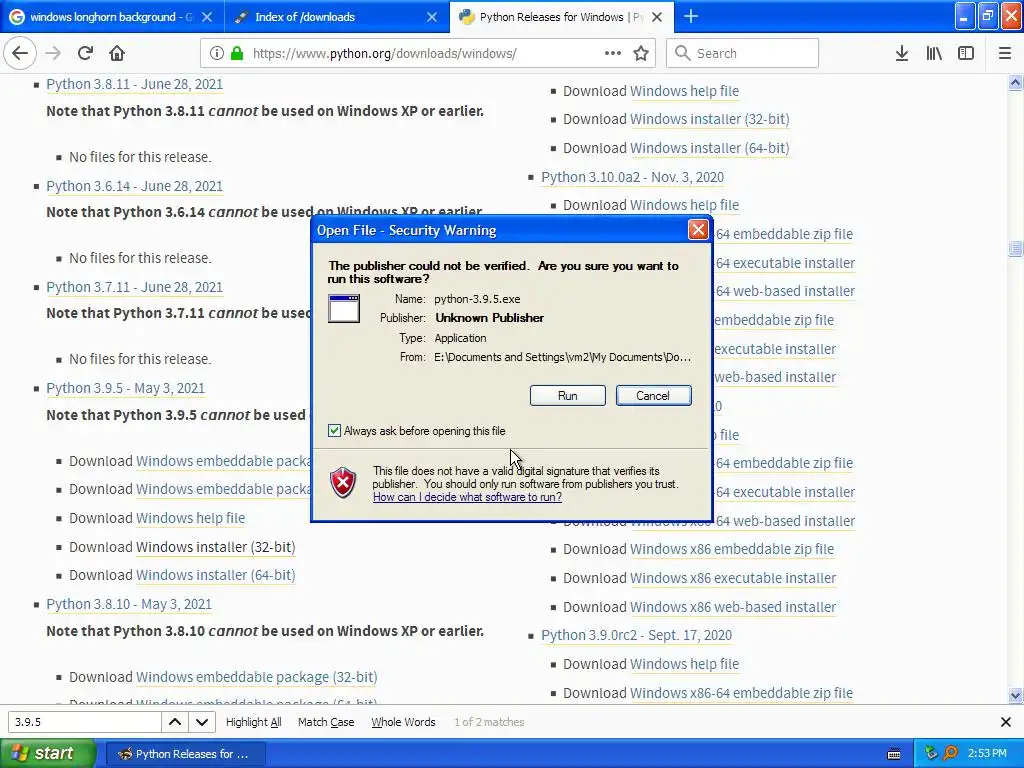
Task: Click the Unknown Publisher text
Action: tap(490, 318)
